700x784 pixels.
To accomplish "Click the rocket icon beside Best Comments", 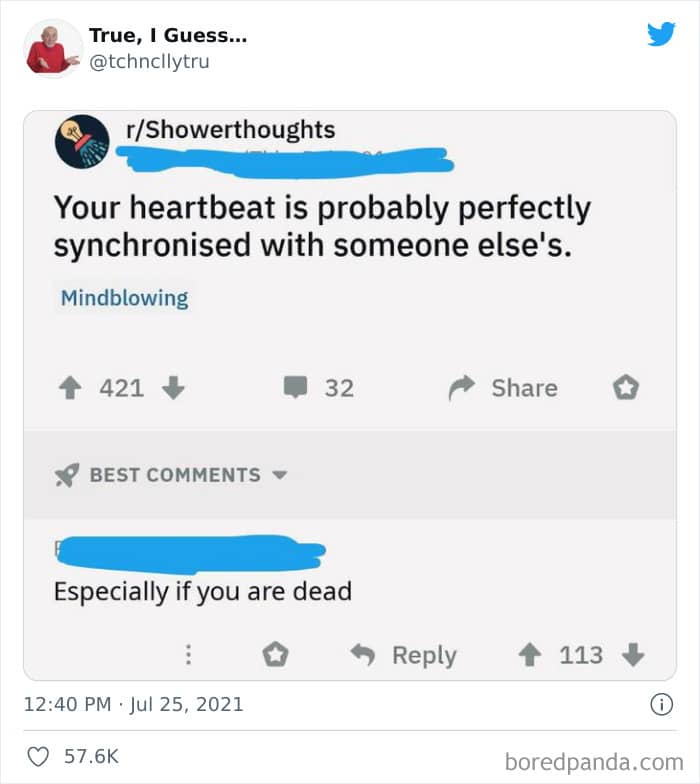I will point(66,476).
